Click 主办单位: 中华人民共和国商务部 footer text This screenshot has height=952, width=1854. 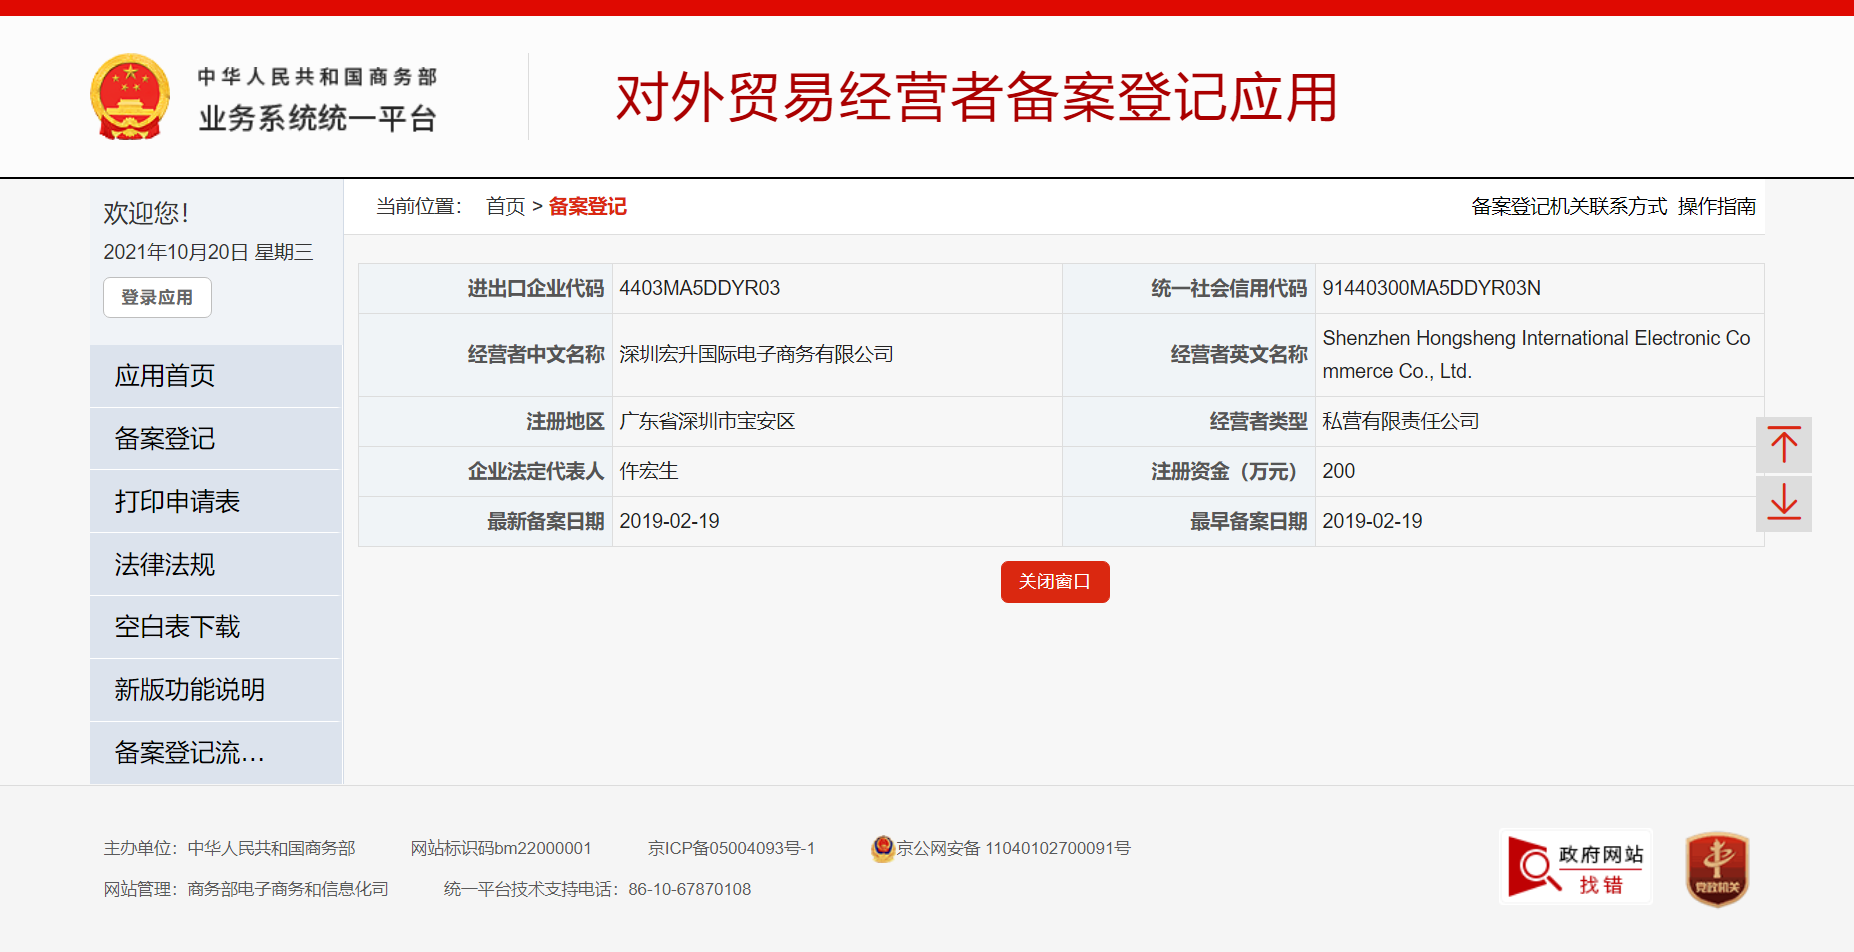point(229,848)
